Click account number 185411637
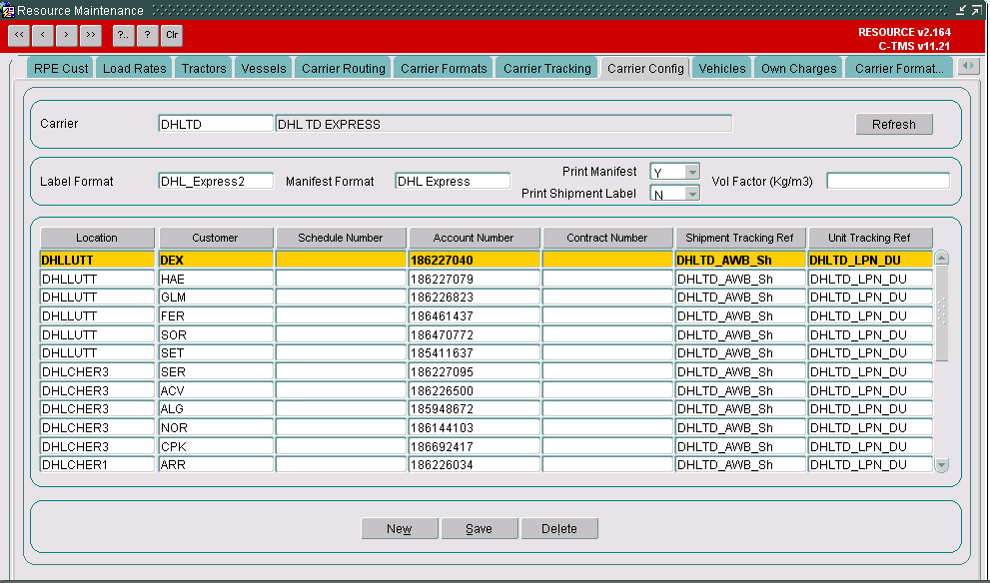Image resolution: width=990 pixels, height=583 pixels. coord(474,353)
